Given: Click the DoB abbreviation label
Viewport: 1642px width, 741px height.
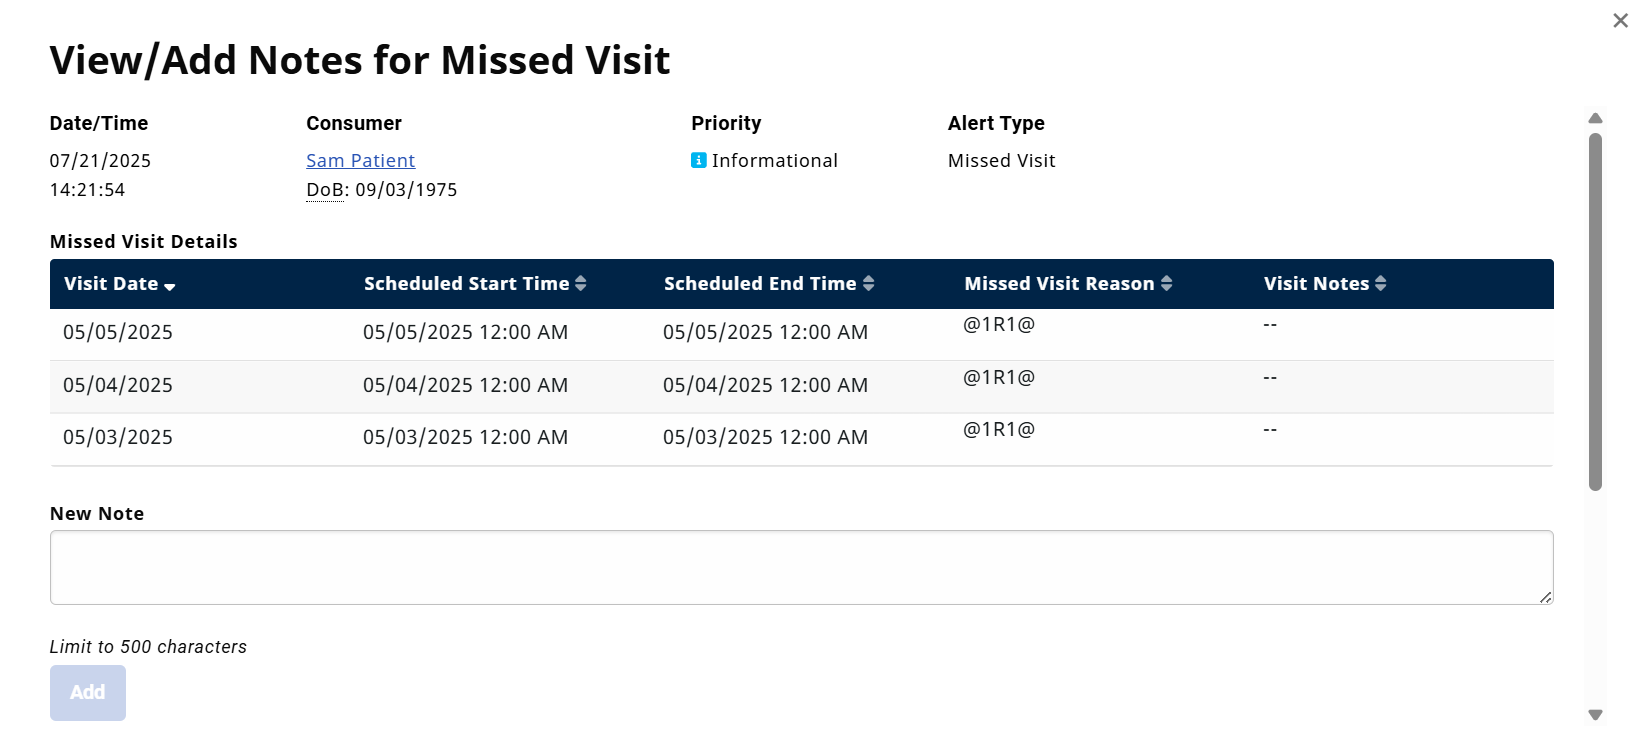Looking at the screenshot, I should coord(325,190).
